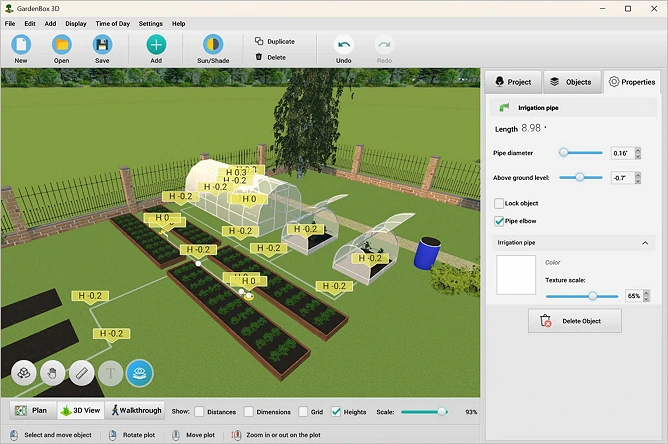668x444 pixels.
Task: Click the Pipe diameter stepper arrows
Action: 638,153
